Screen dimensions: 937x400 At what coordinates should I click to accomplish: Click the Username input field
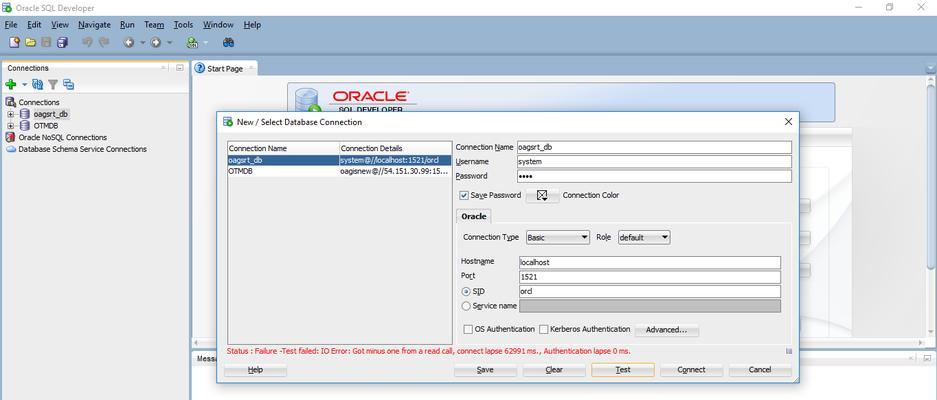coord(654,161)
